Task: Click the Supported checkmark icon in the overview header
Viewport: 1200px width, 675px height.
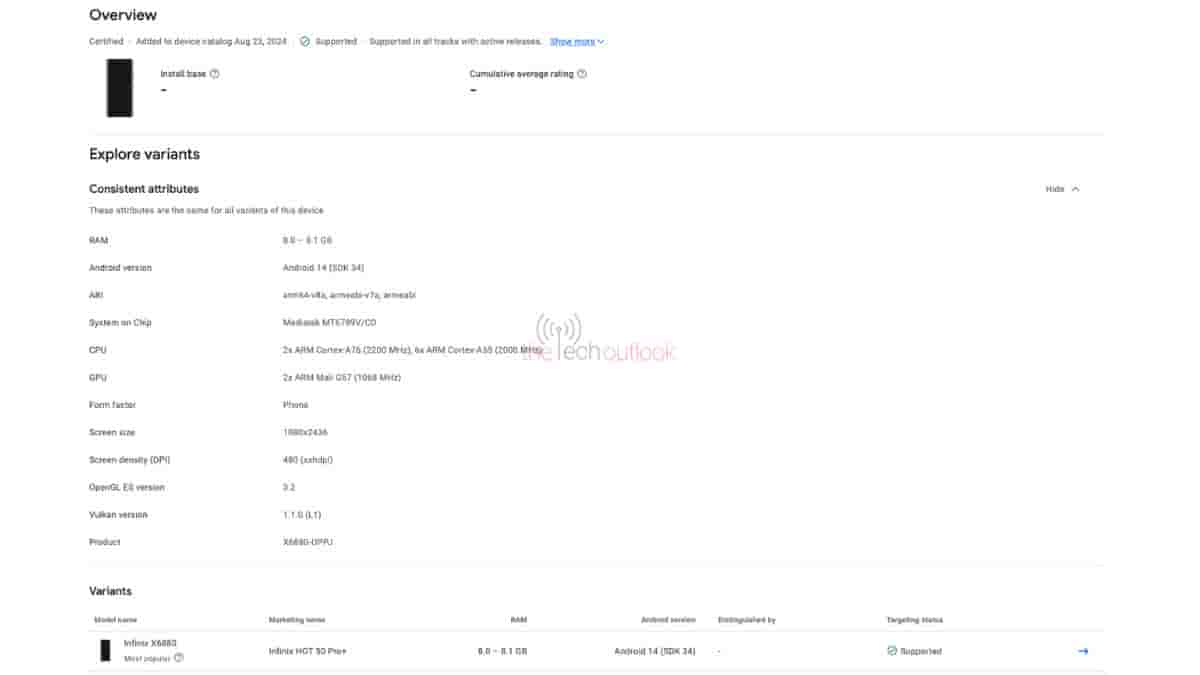Action: point(304,42)
